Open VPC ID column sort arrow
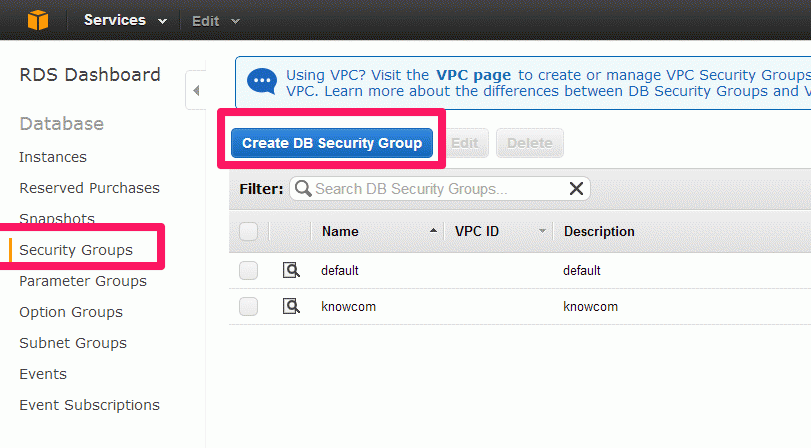 coord(542,231)
